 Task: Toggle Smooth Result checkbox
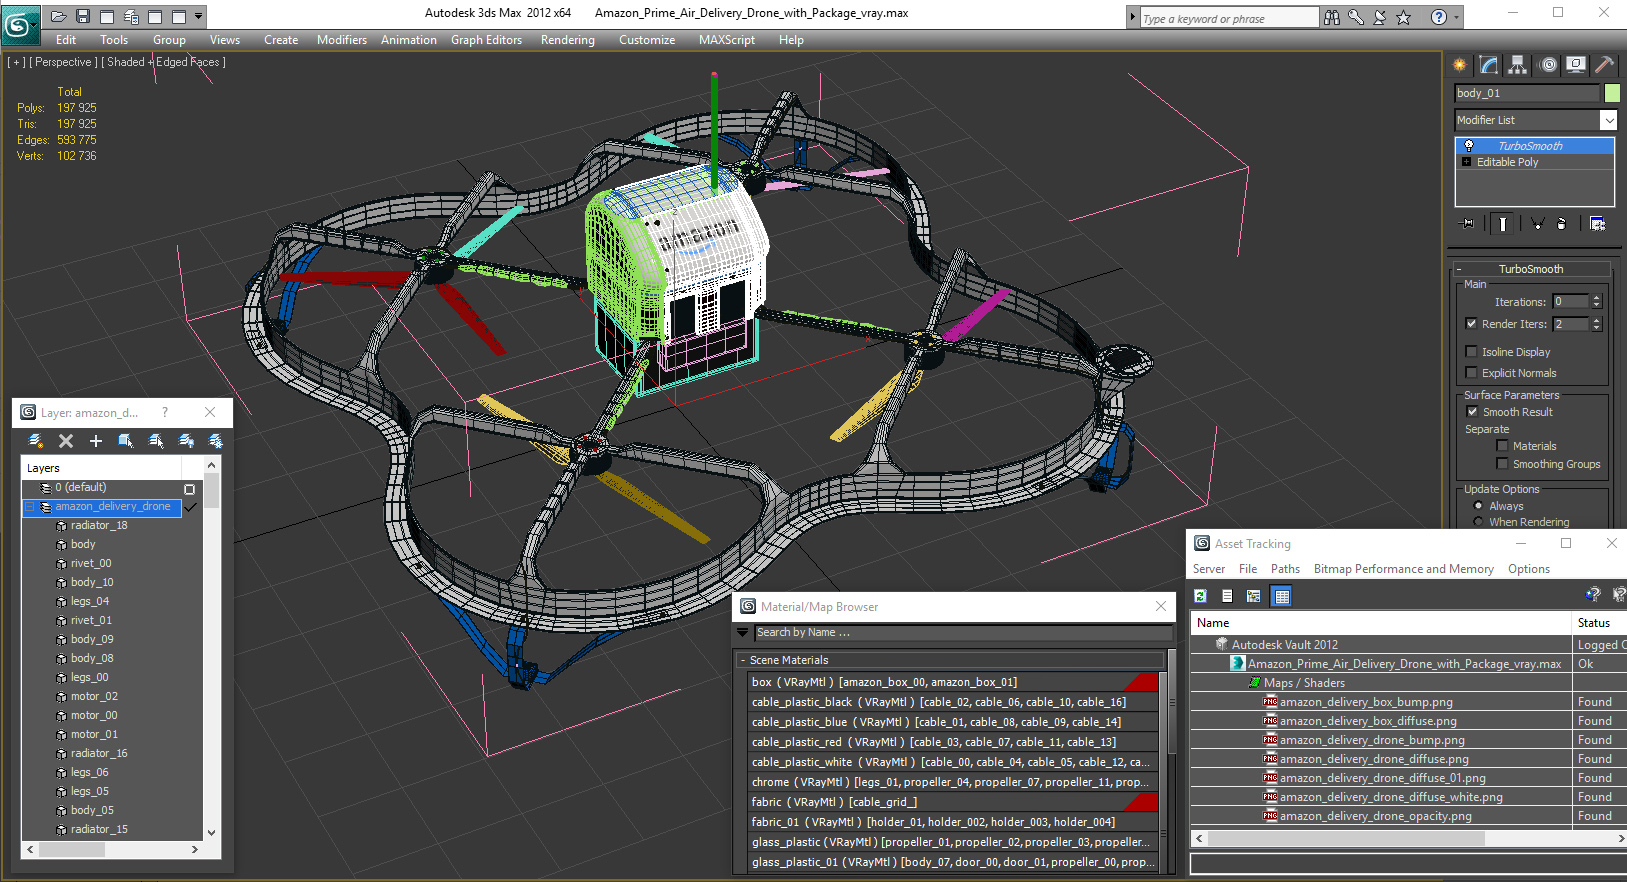pos(1472,412)
